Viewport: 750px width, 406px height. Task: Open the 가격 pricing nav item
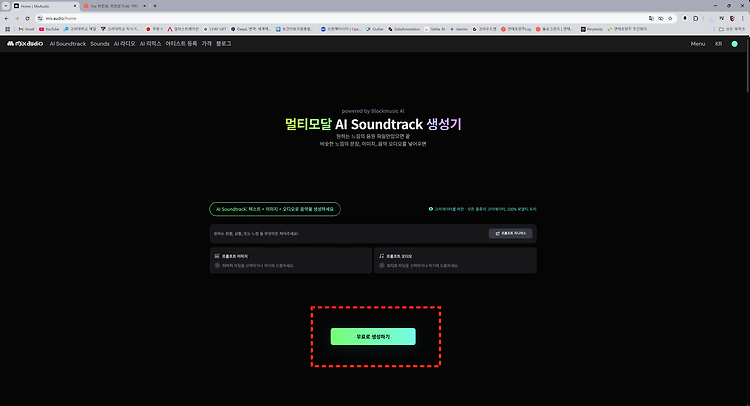[x=206, y=44]
